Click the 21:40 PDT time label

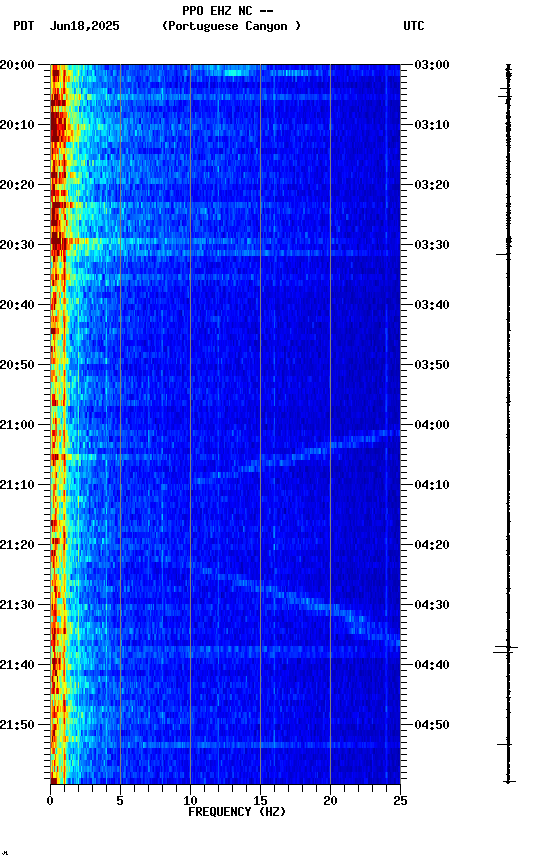click(x=17, y=666)
